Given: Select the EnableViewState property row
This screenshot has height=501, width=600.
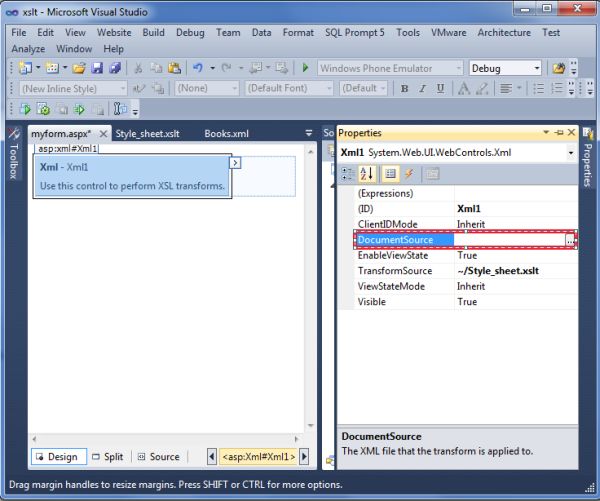Looking at the screenshot, I should [x=466, y=255].
